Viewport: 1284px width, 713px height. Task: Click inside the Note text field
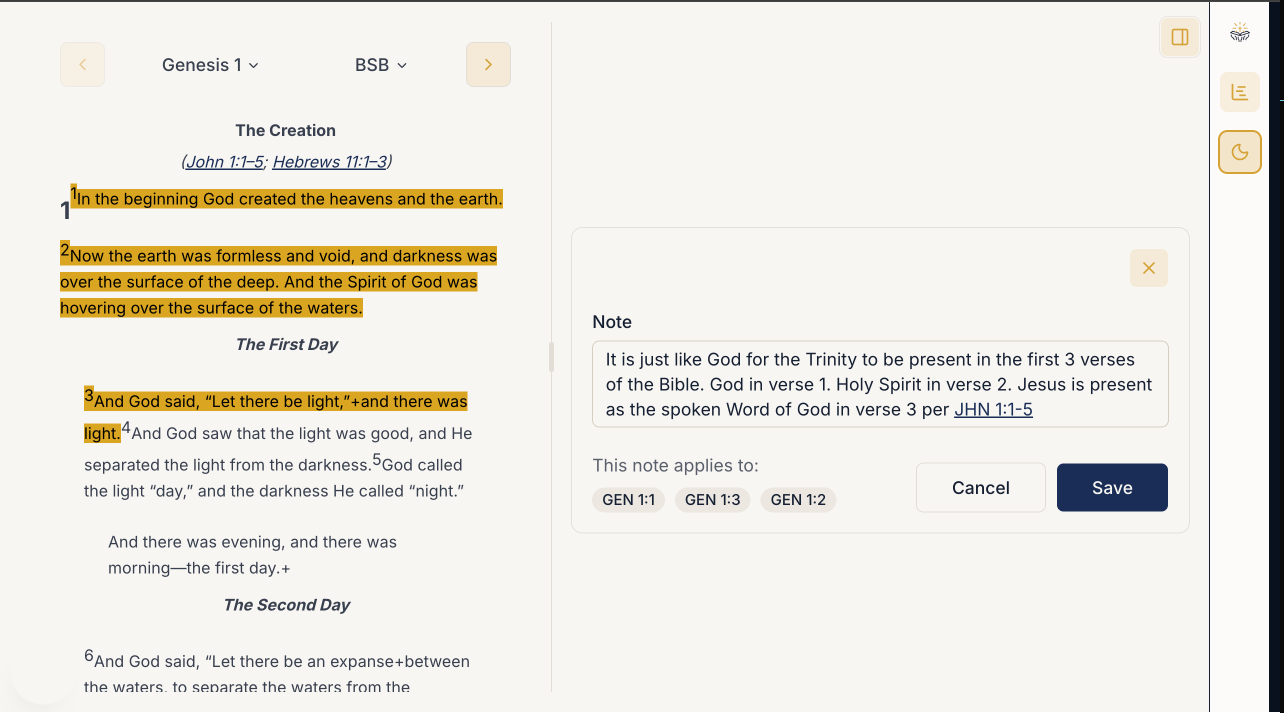(880, 384)
